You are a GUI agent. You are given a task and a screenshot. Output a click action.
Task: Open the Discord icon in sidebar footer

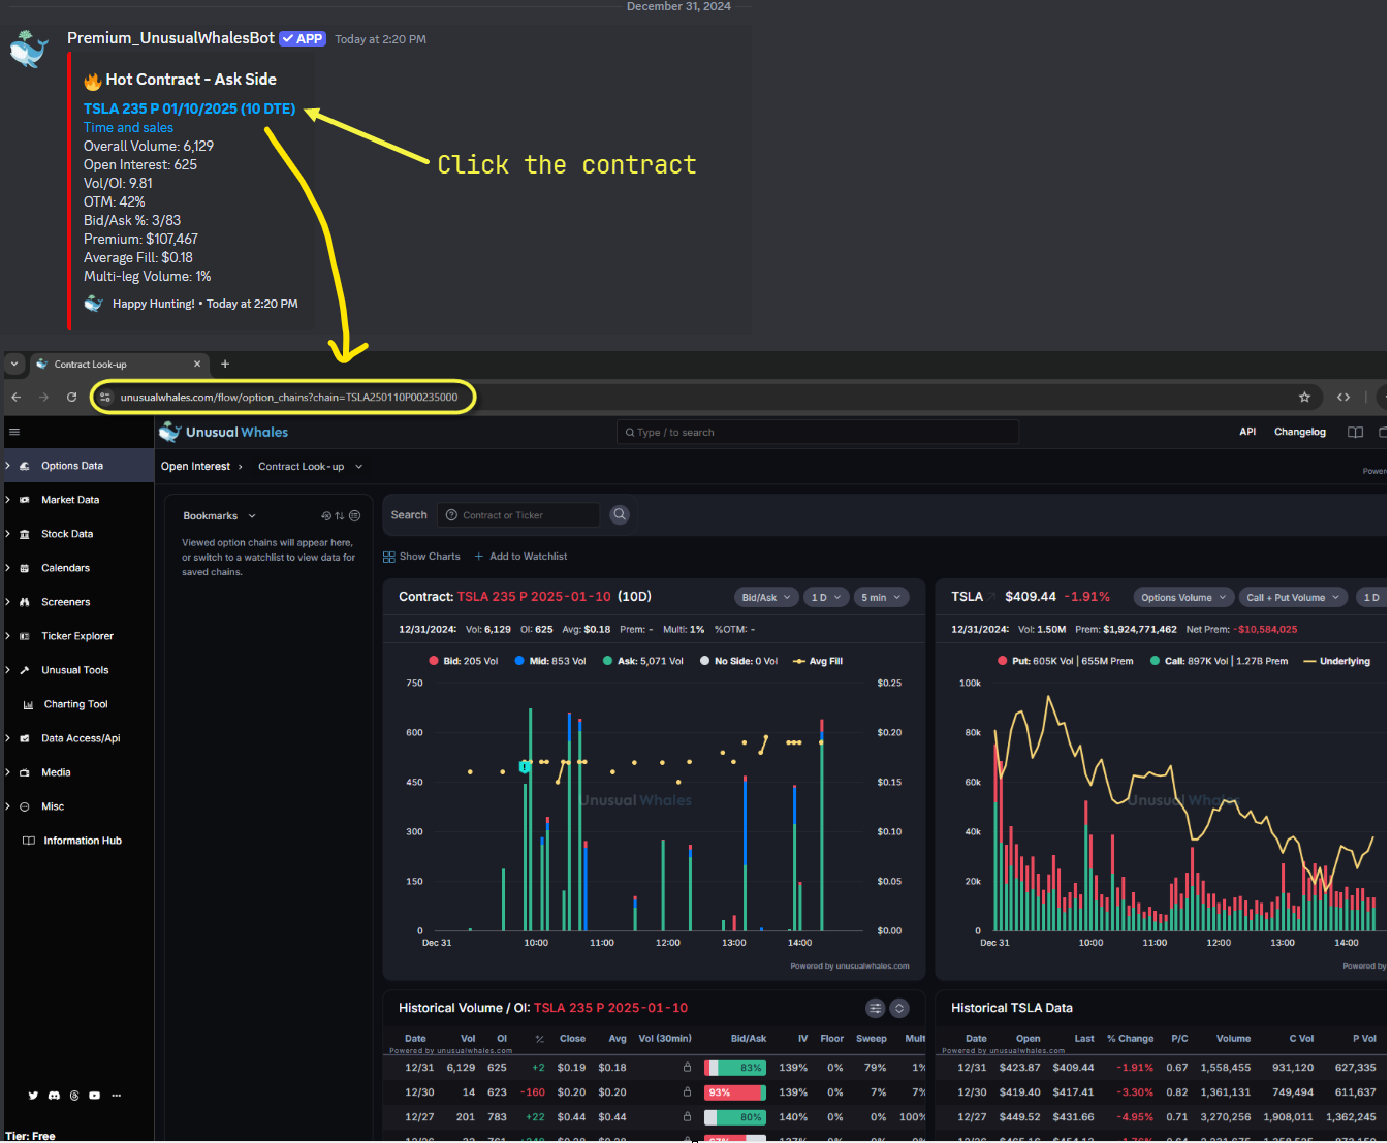54,1095
